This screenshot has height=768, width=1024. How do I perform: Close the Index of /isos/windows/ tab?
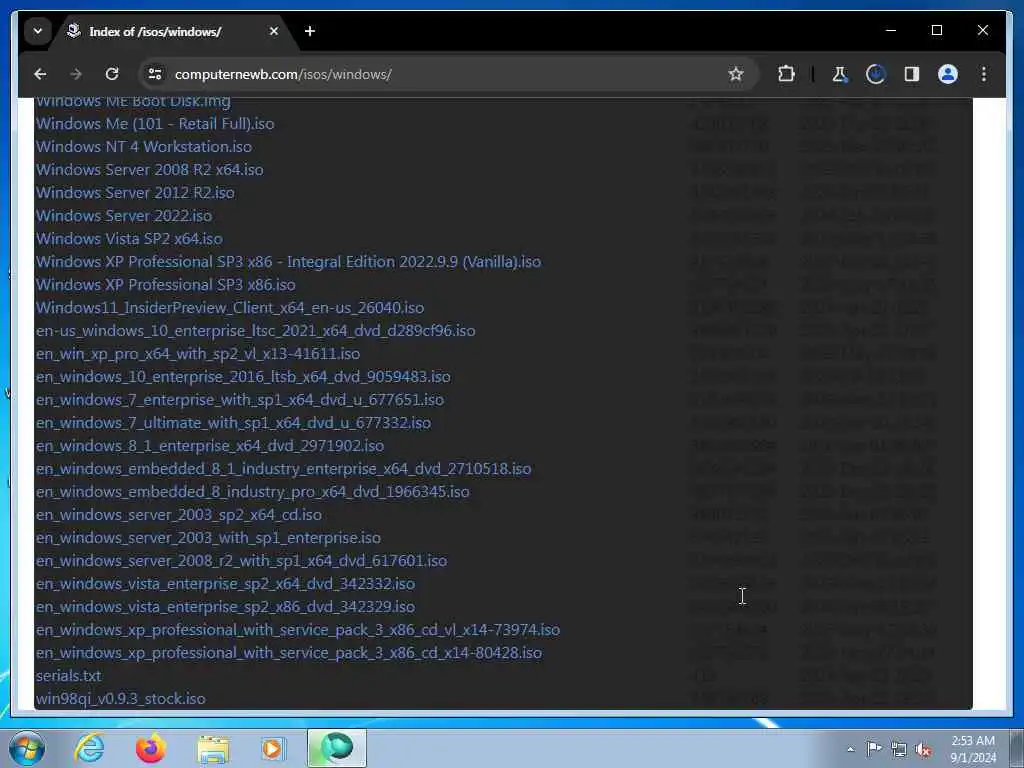point(274,31)
